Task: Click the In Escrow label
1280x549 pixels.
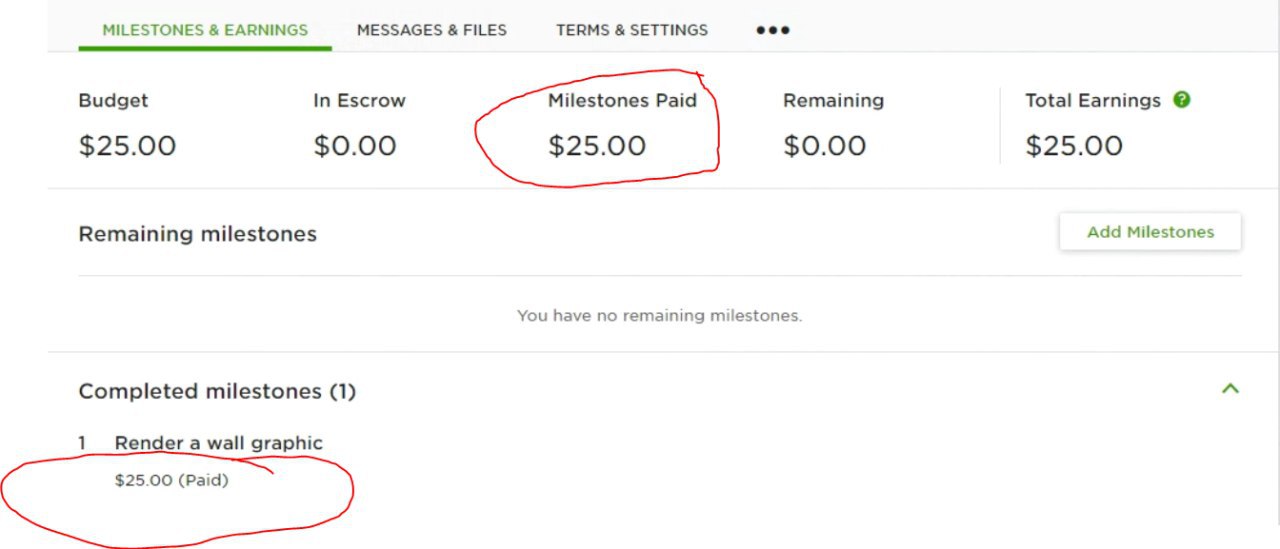Action: [360, 100]
